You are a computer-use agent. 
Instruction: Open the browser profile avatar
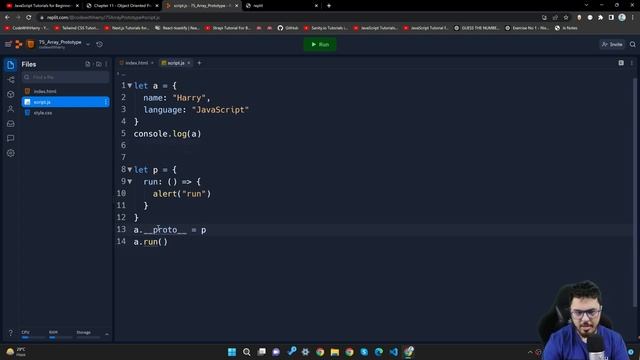[622, 18]
